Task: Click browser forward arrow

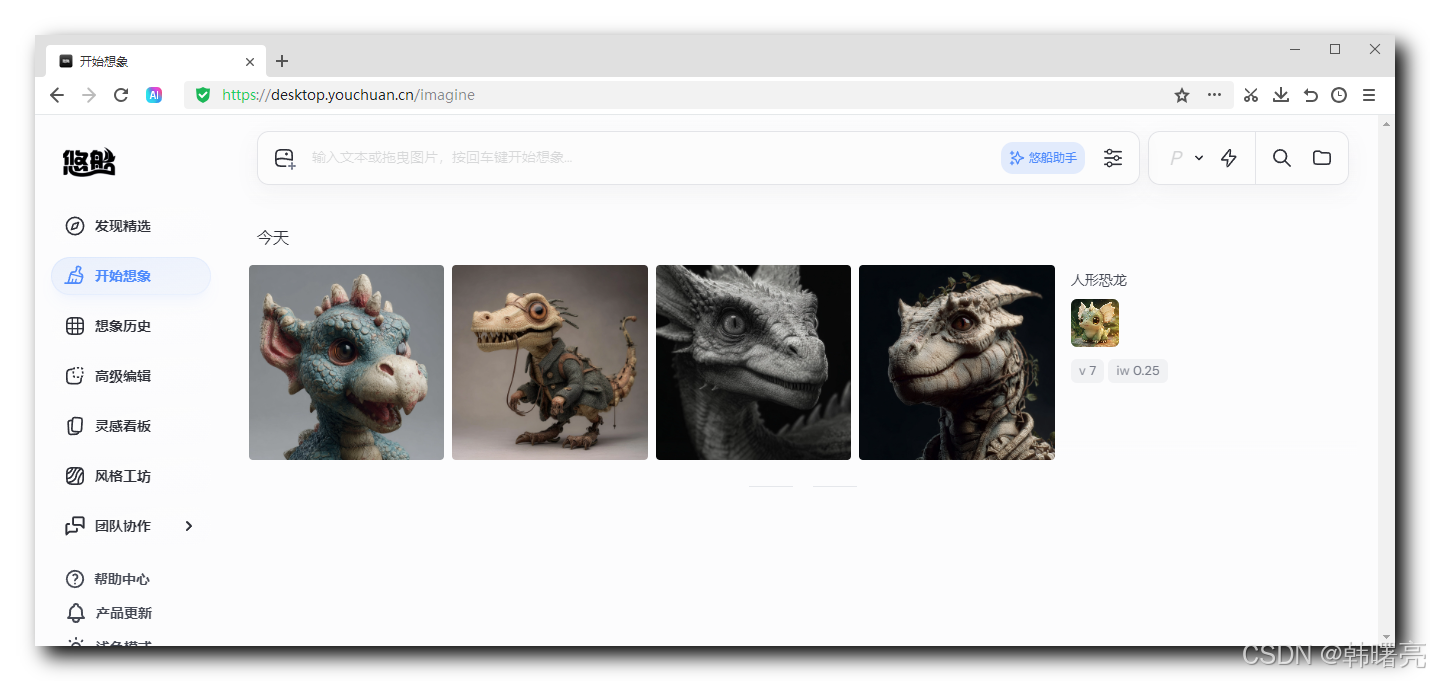Action: pyautogui.click(x=89, y=95)
